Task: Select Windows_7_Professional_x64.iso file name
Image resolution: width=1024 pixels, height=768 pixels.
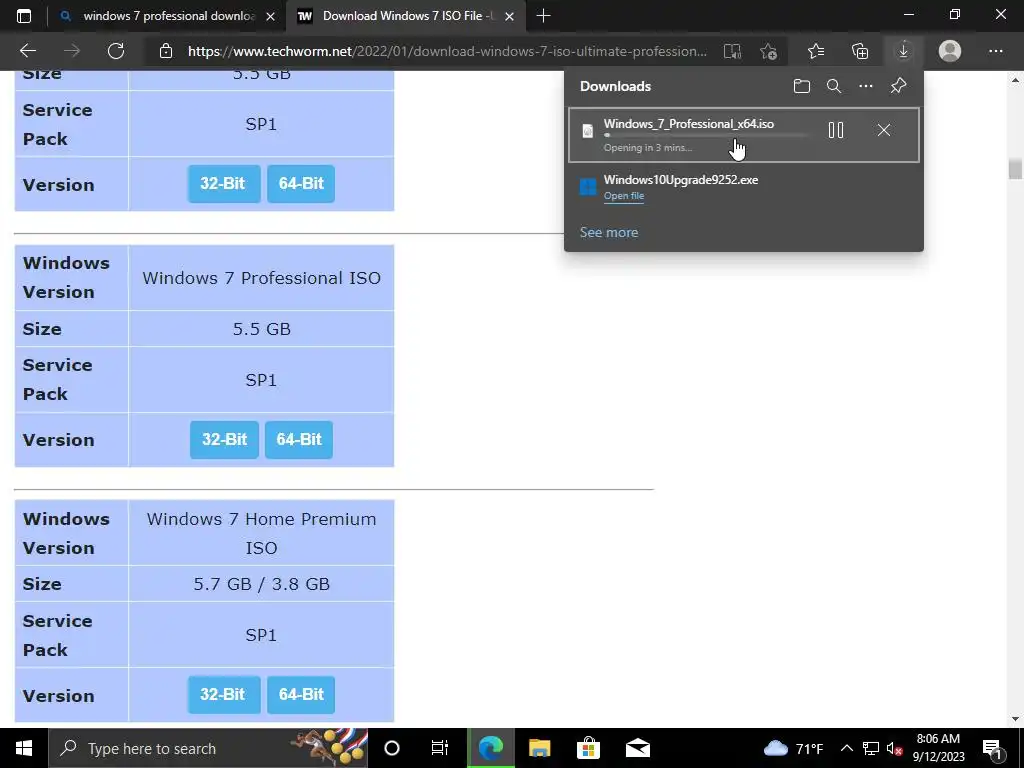Action: 688,123
